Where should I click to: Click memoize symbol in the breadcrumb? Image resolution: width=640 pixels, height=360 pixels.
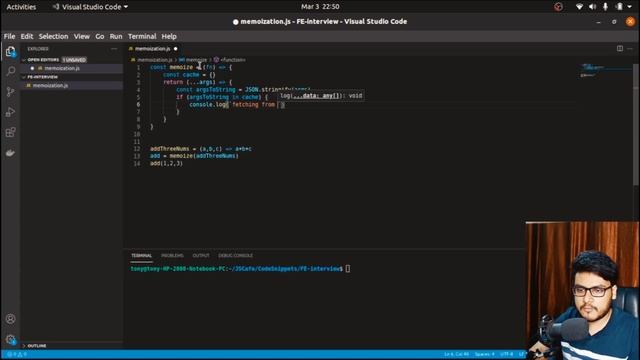coord(196,60)
